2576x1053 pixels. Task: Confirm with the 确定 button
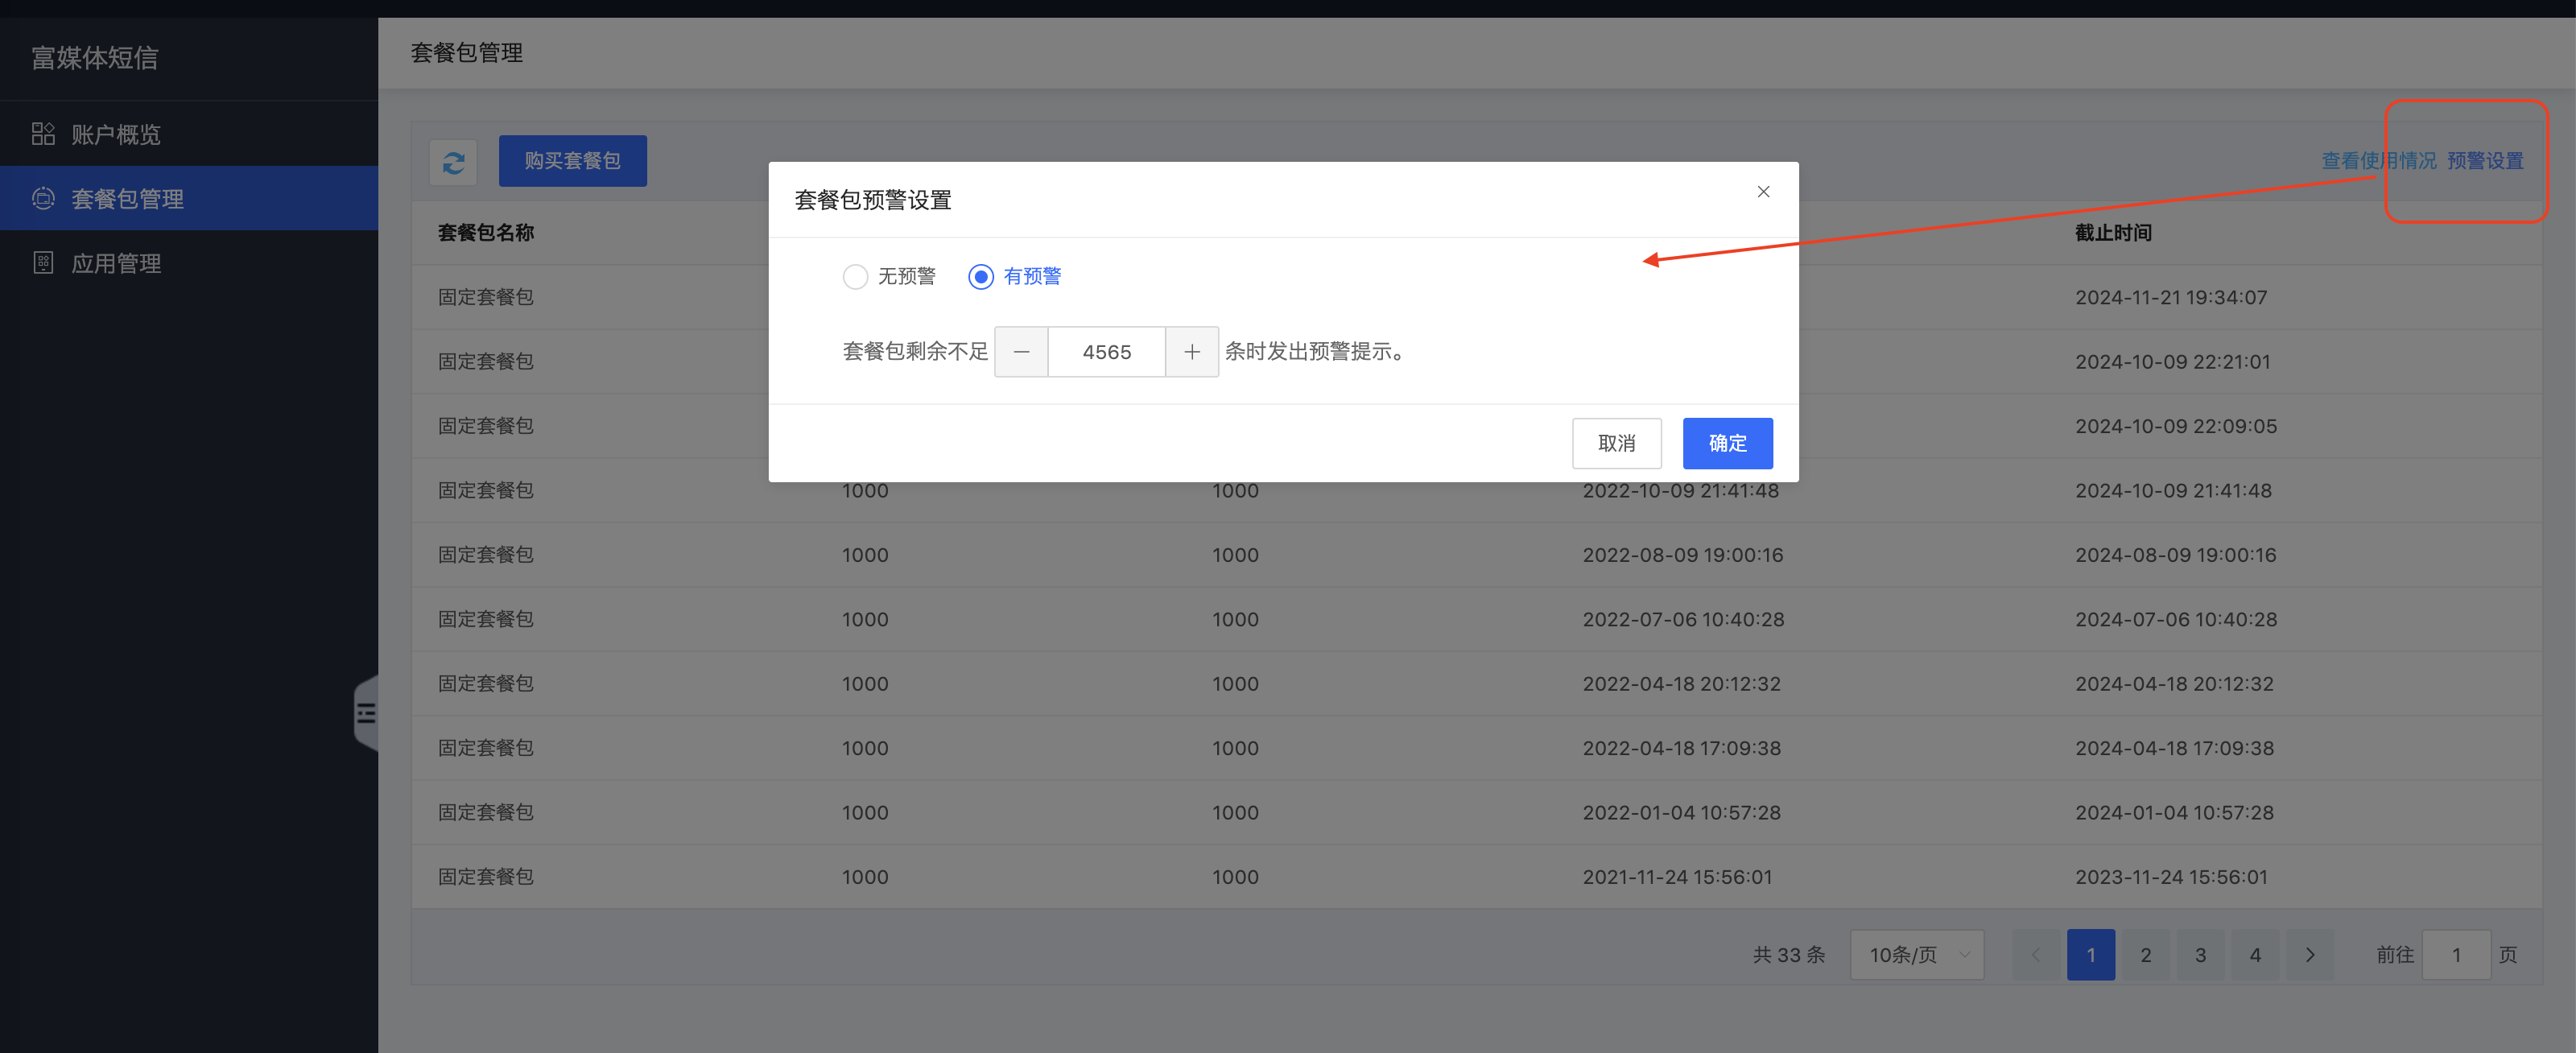pos(1727,443)
